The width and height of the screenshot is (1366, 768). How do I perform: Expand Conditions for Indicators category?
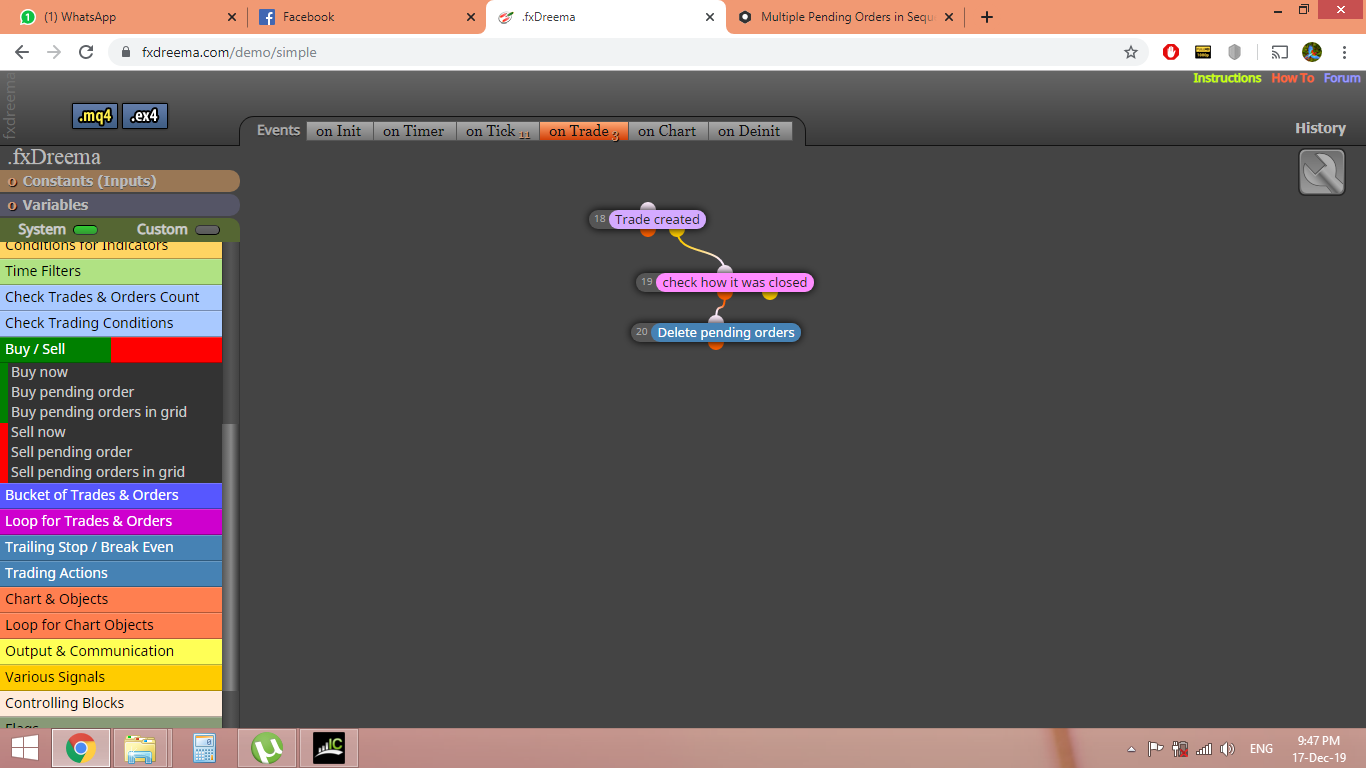pos(111,248)
